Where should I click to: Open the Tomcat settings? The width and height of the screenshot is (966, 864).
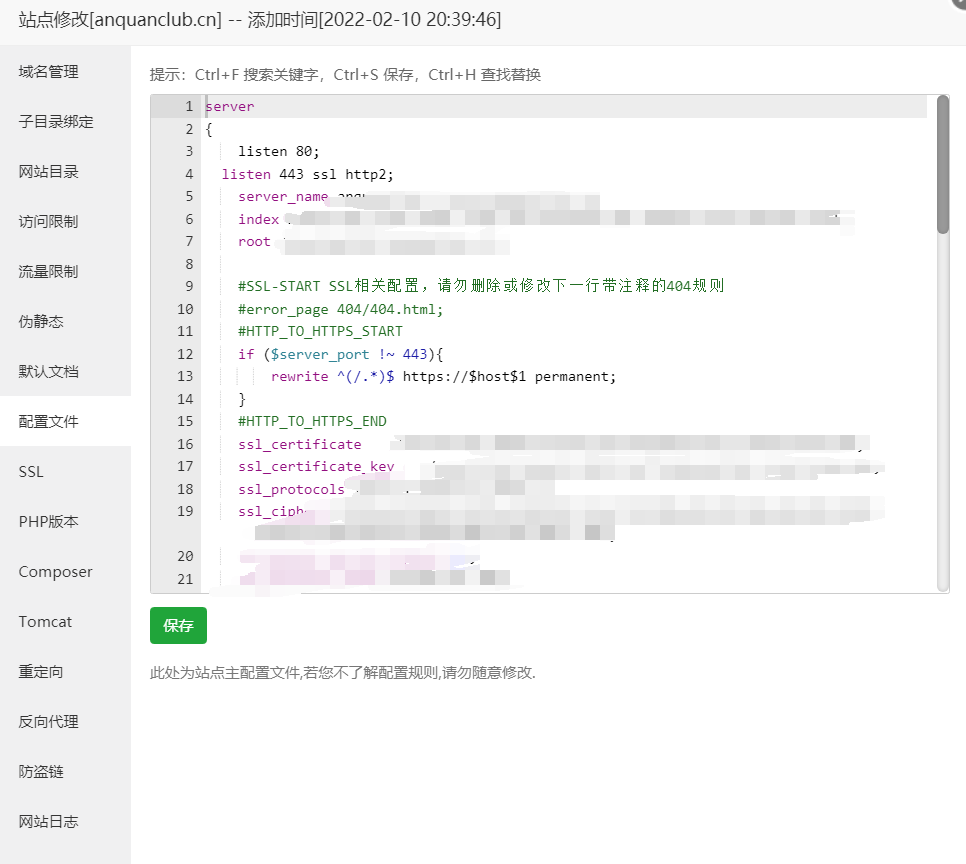click(x=45, y=621)
